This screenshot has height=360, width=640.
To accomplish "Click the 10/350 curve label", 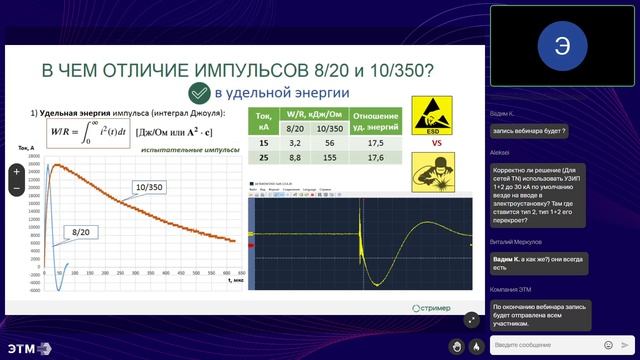I will (149, 187).
